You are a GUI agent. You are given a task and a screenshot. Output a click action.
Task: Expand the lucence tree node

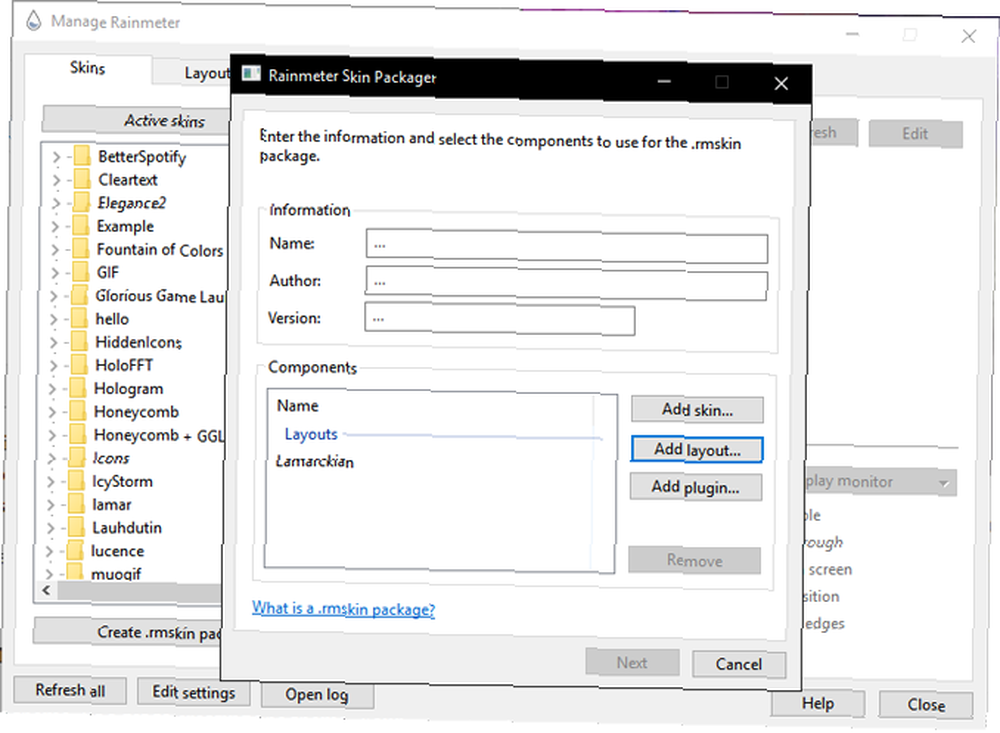(x=50, y=551)
